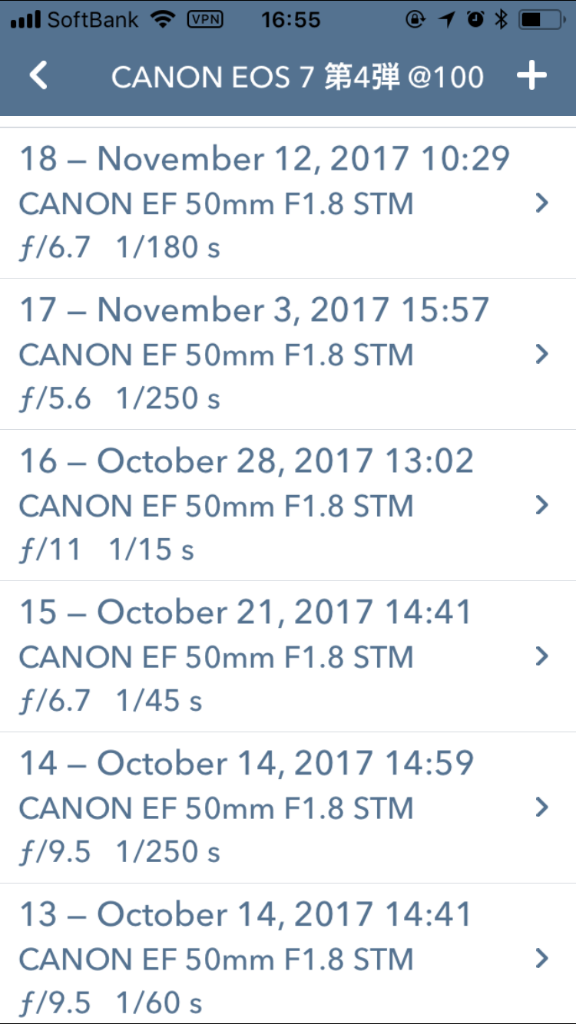The height and width of the screenshot is (1024, 576).
Task: Tap the alarm clock status icon
Action: point(475,20)
